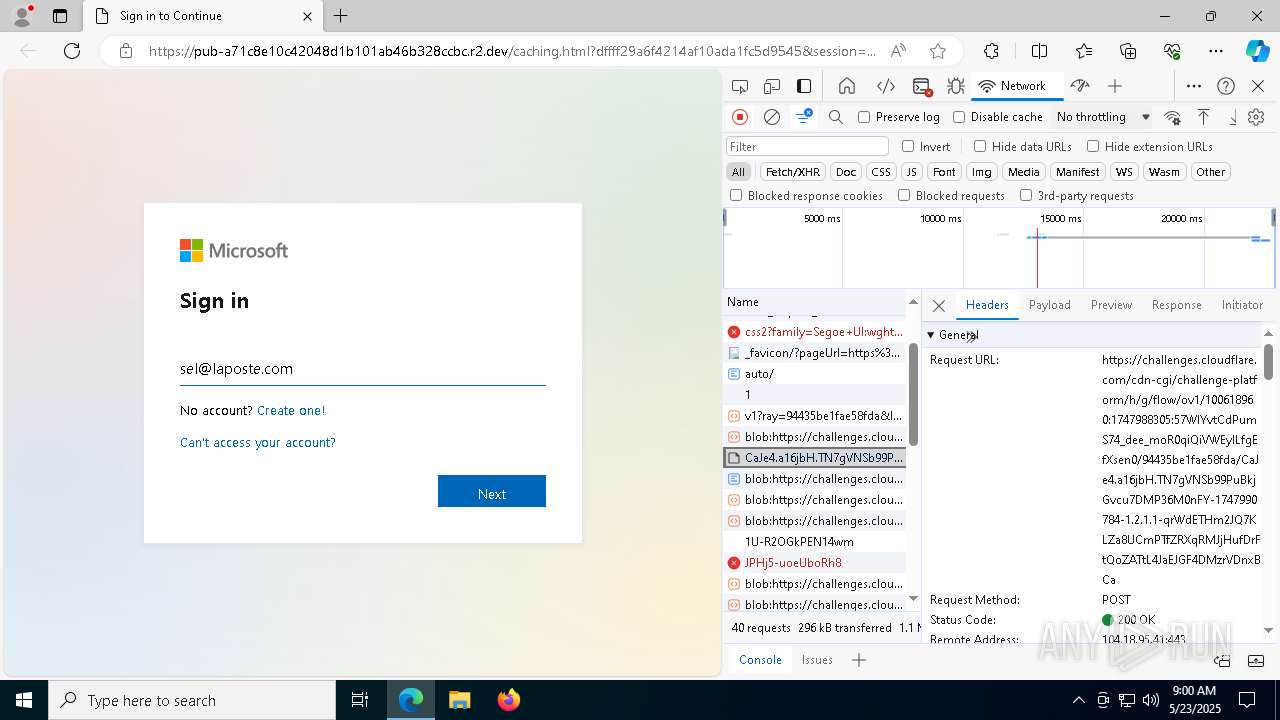Screen dimensions: 1280x720
Task: Toggle the DevTools activity bar dock icon
Action: click(804, 86)
